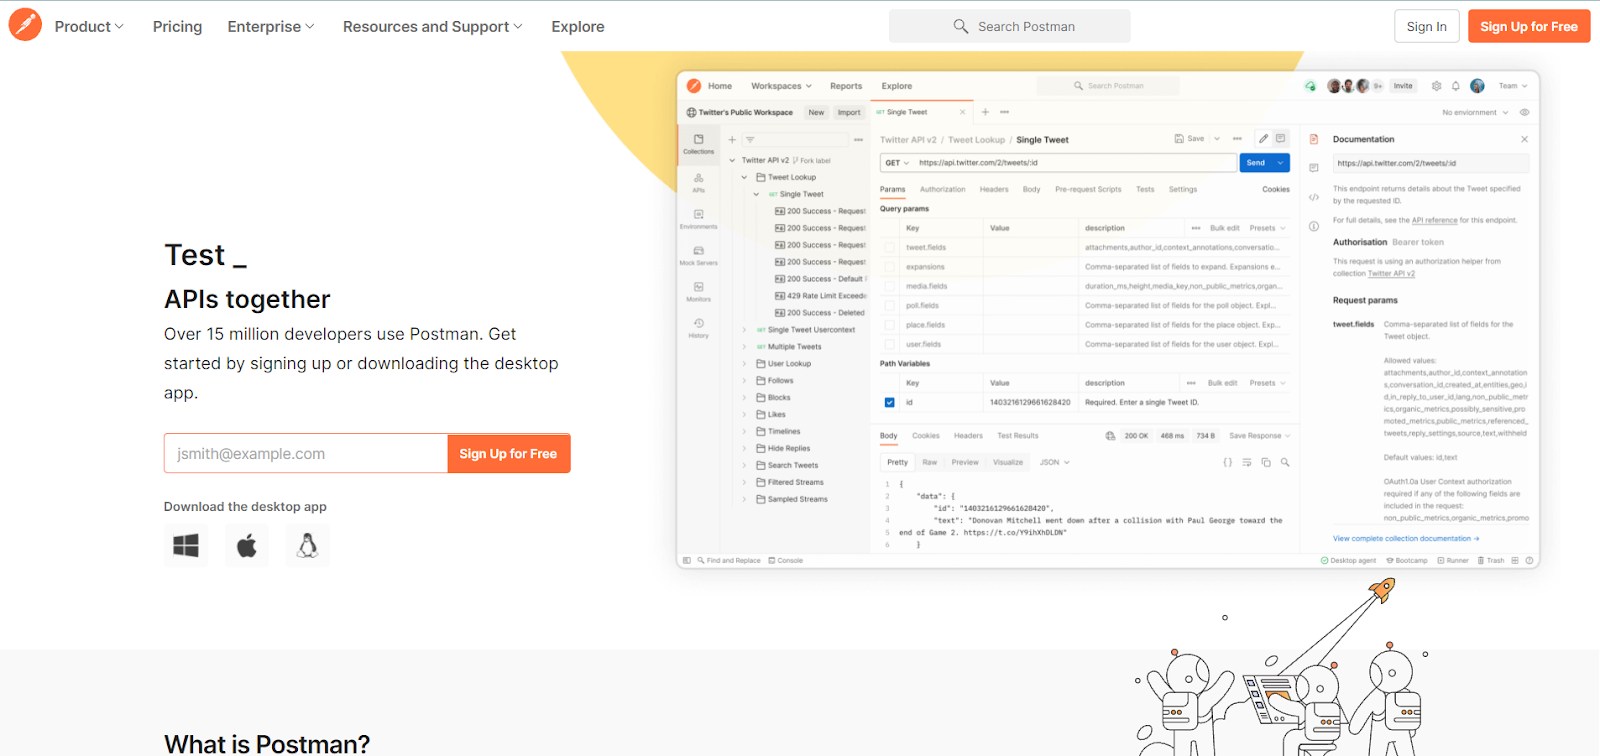Toggle the media.fields query param checkbox
Screen dimensions: 1600x756
point(889,286)
